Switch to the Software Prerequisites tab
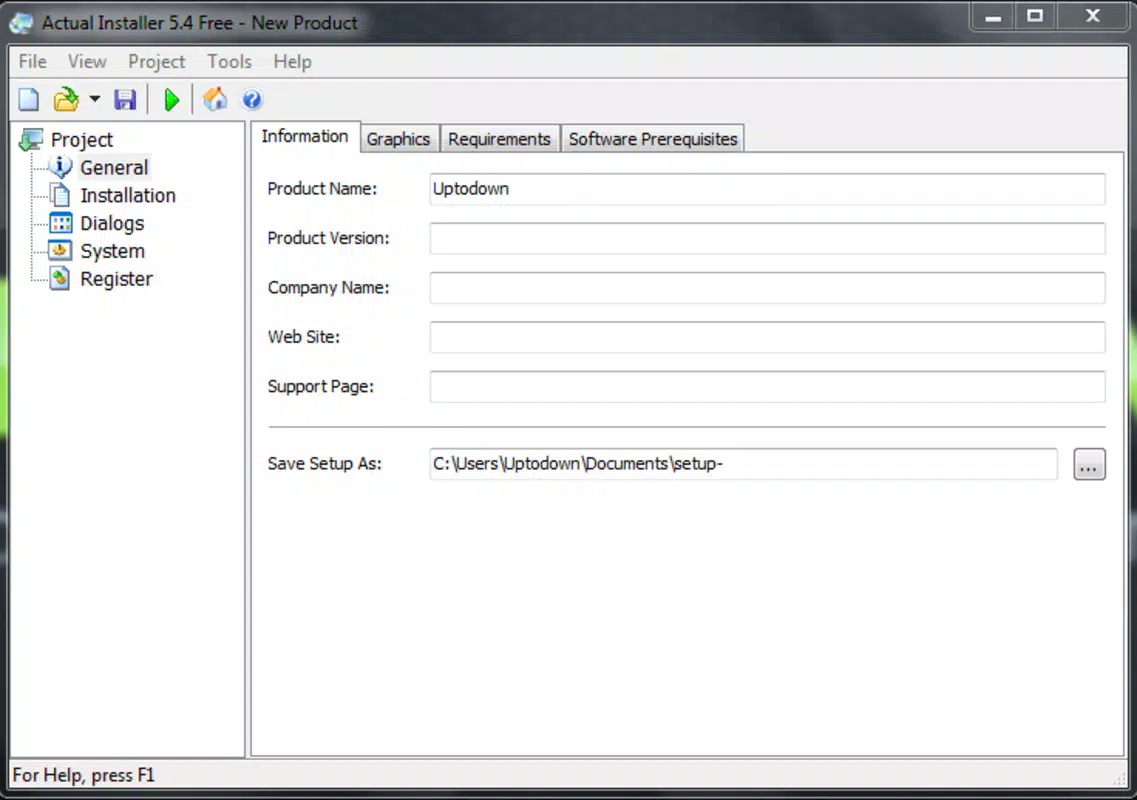This screenshot has height=800, width=1137. pyautogui.click(x=653, y=139)
